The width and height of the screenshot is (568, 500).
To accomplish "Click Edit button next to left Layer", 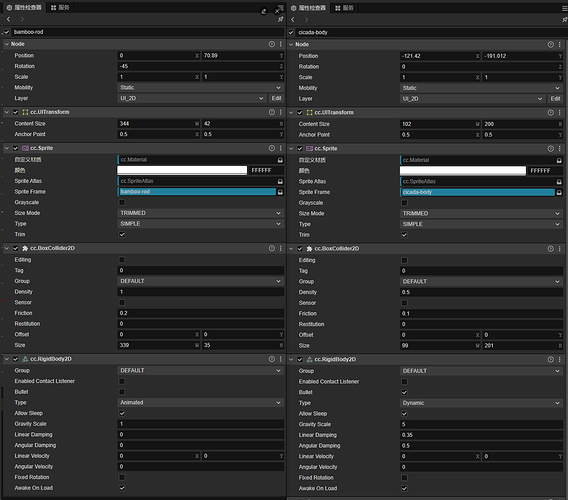I will coord(276,98).
